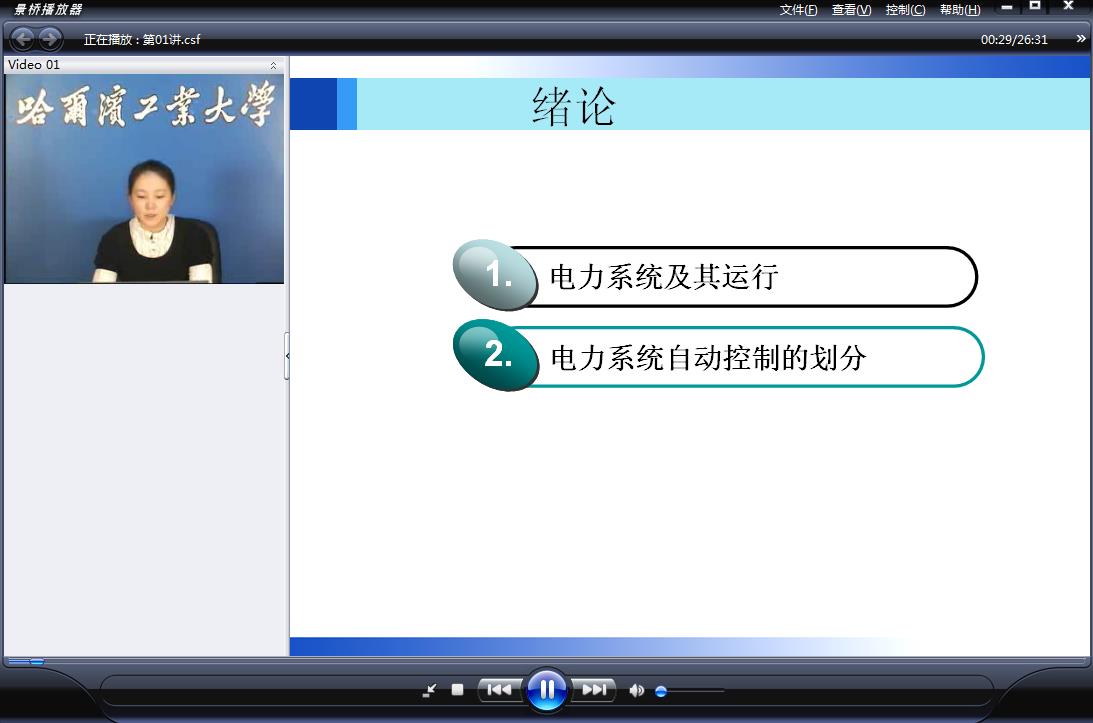Pause the lecture playback
Image resolution: width=1093 pixels, height=723 pixels.
pos(546,690)
